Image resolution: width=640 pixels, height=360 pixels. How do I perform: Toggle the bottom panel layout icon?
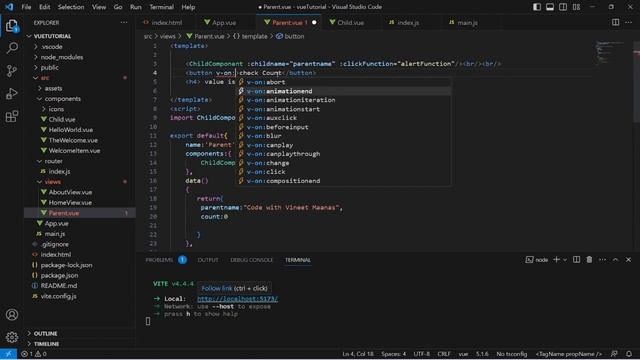(x=550, y=7)
